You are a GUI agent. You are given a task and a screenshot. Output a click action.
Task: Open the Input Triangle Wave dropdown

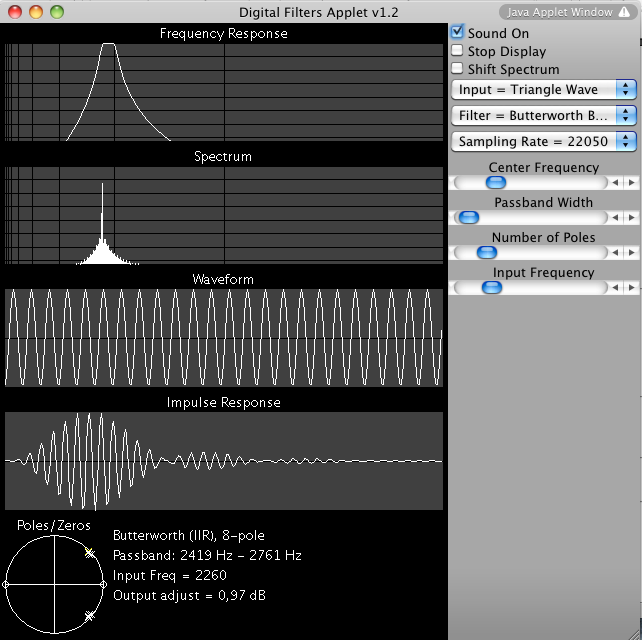pyautogui.click(x=544, y=90)
